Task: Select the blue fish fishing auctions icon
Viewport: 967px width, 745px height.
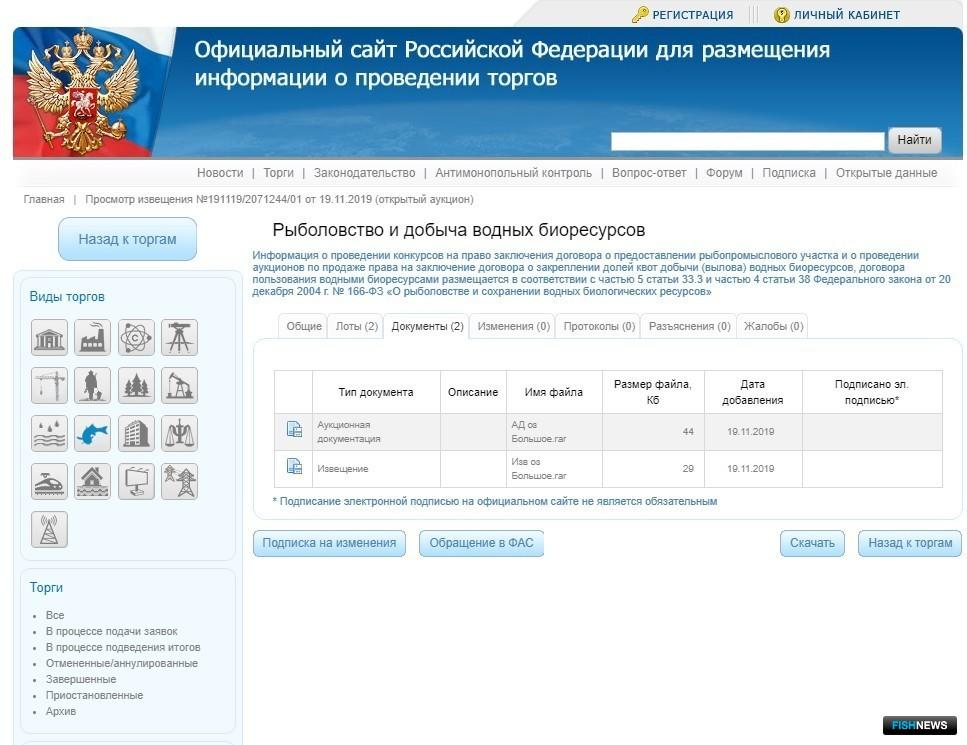Action: (x=93, y=434)
